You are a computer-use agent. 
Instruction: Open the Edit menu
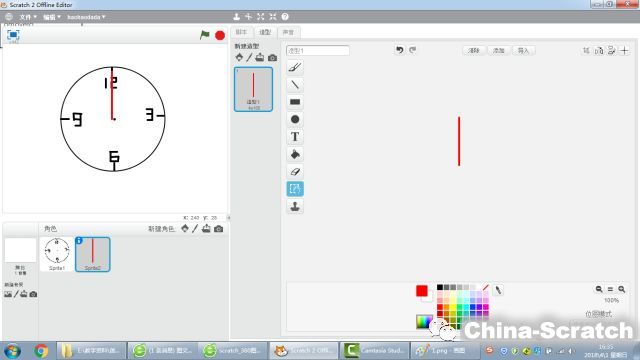pyautogui.click(x=52, y=17)
